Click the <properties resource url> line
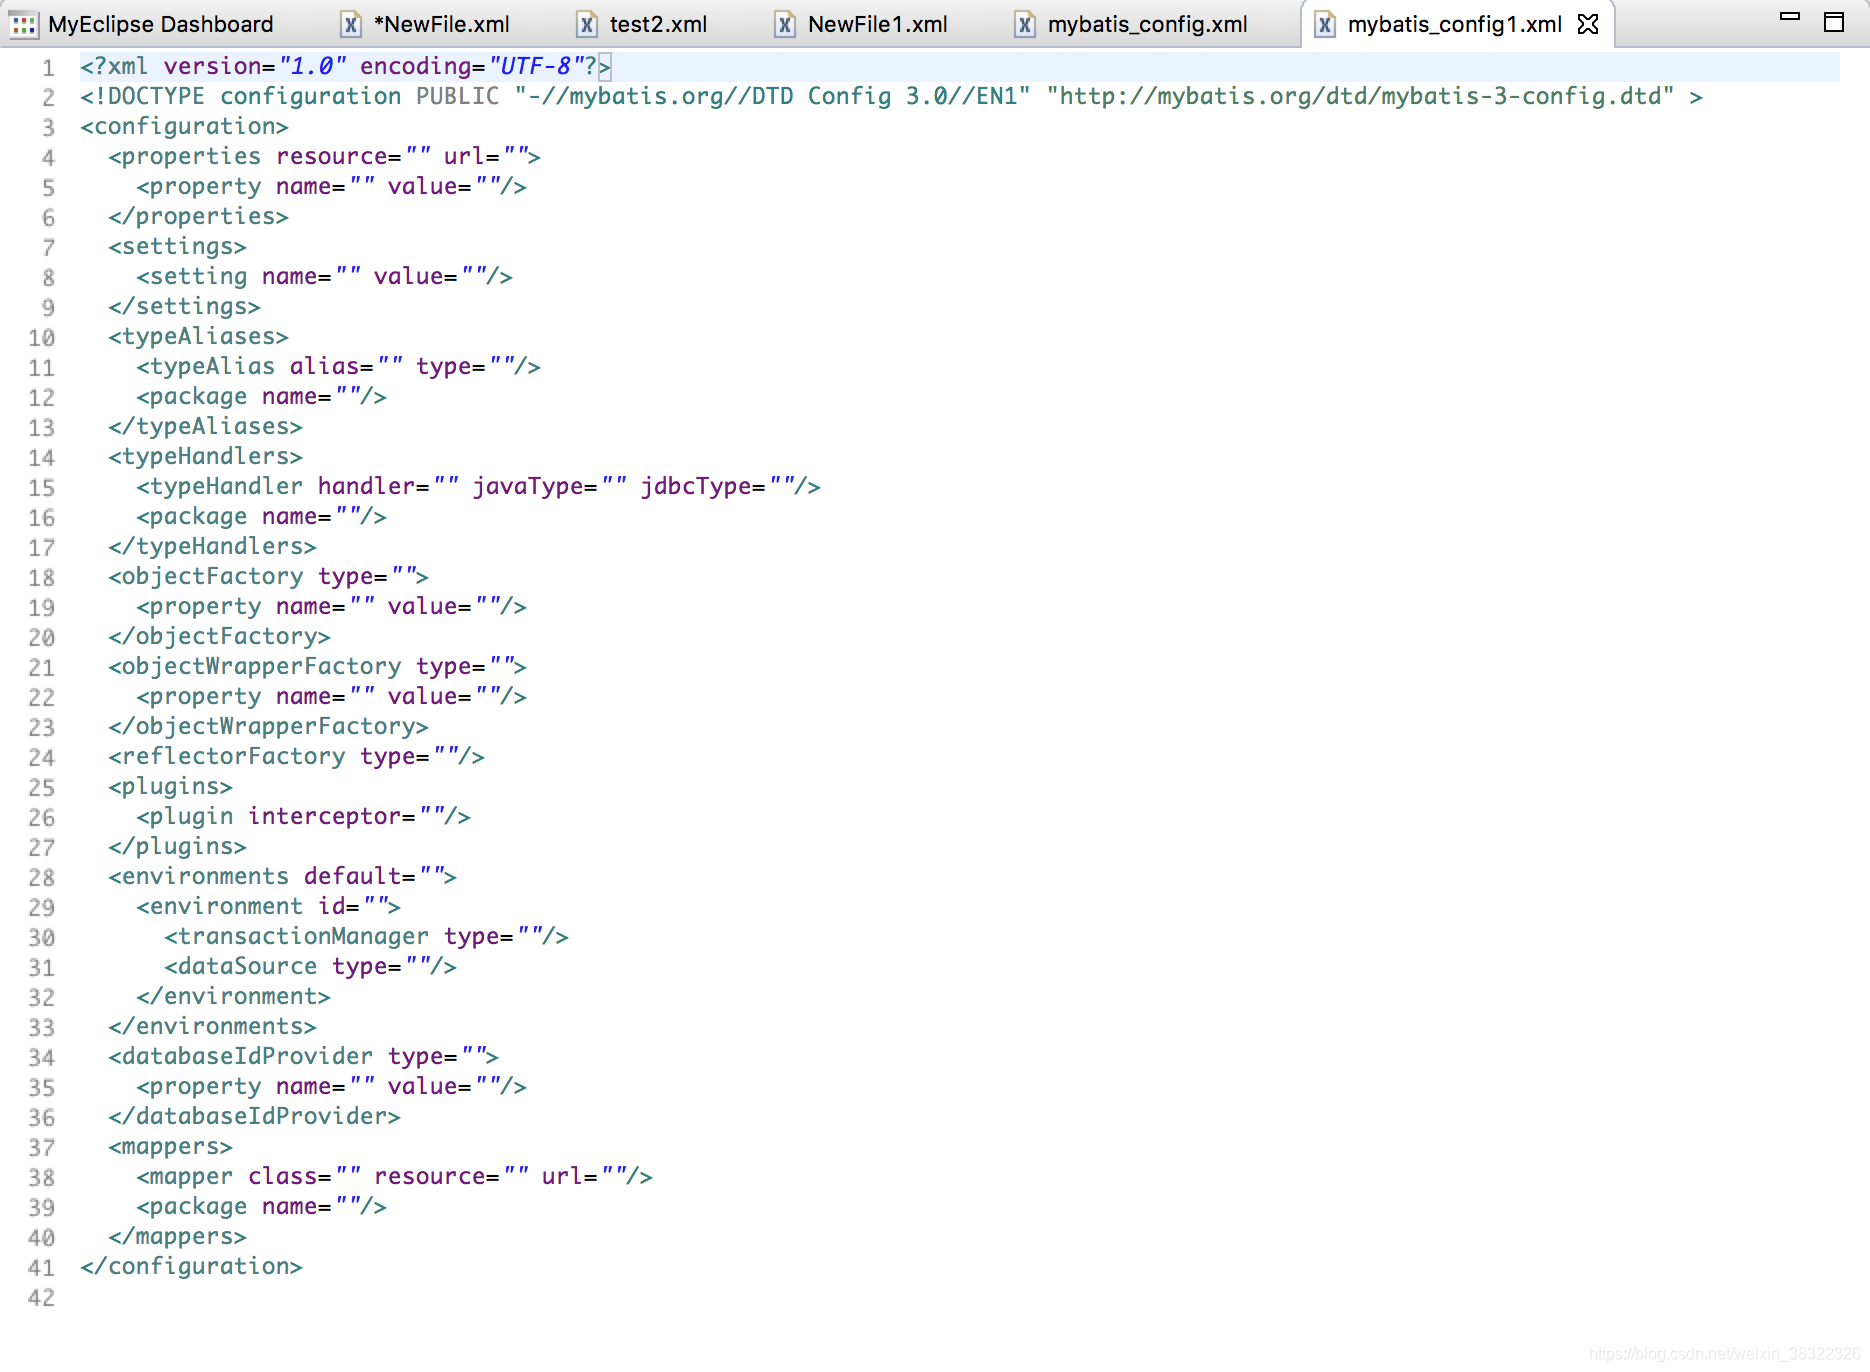This screenshot has width=1870, height=1372. point(324,157)
